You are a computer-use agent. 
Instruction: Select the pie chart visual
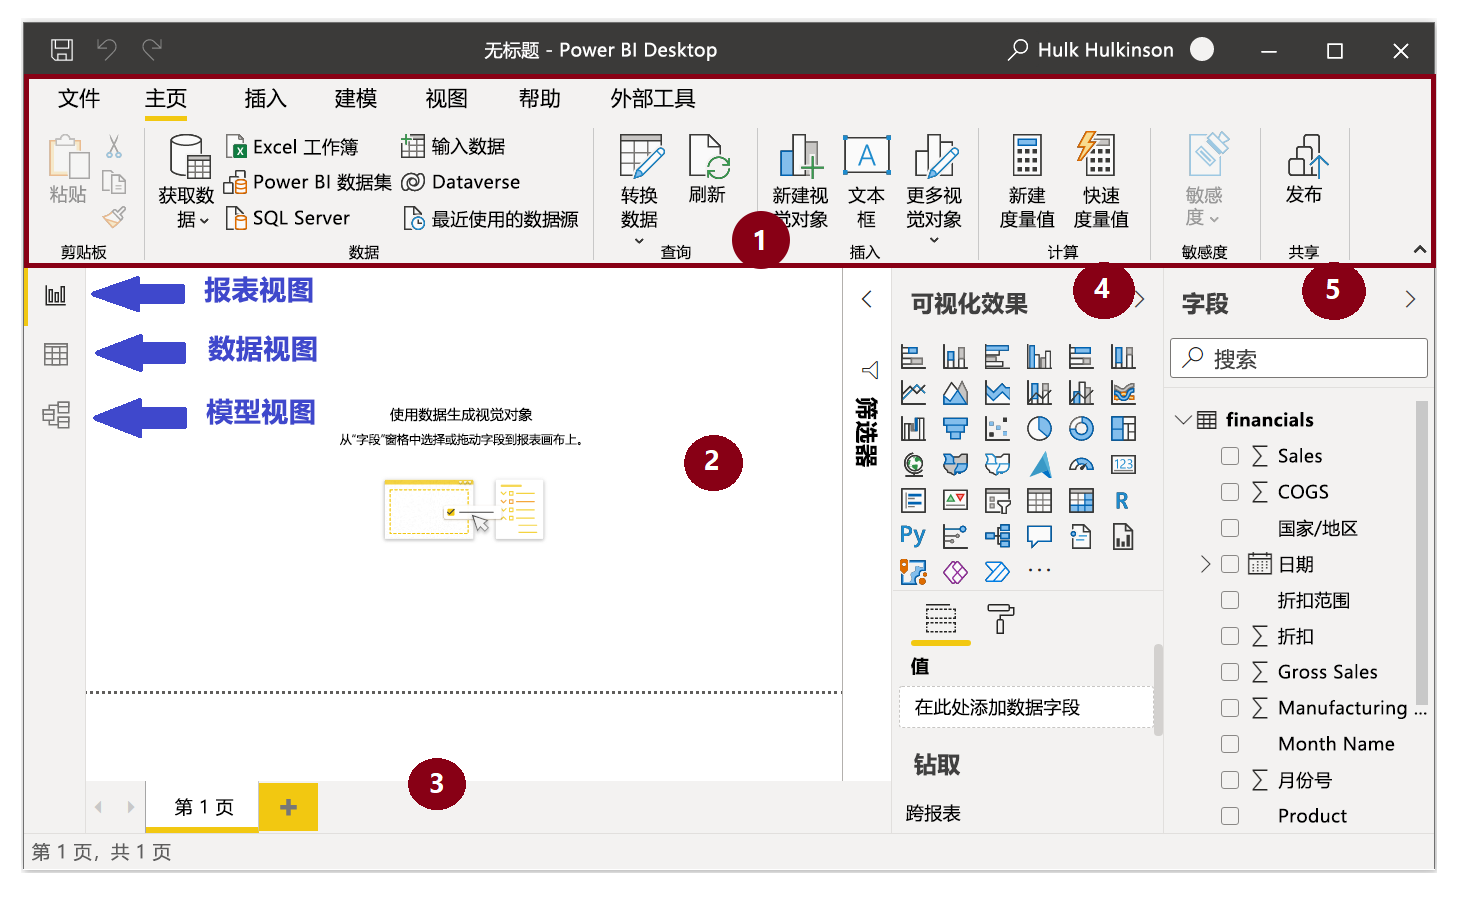[1039, 428]
